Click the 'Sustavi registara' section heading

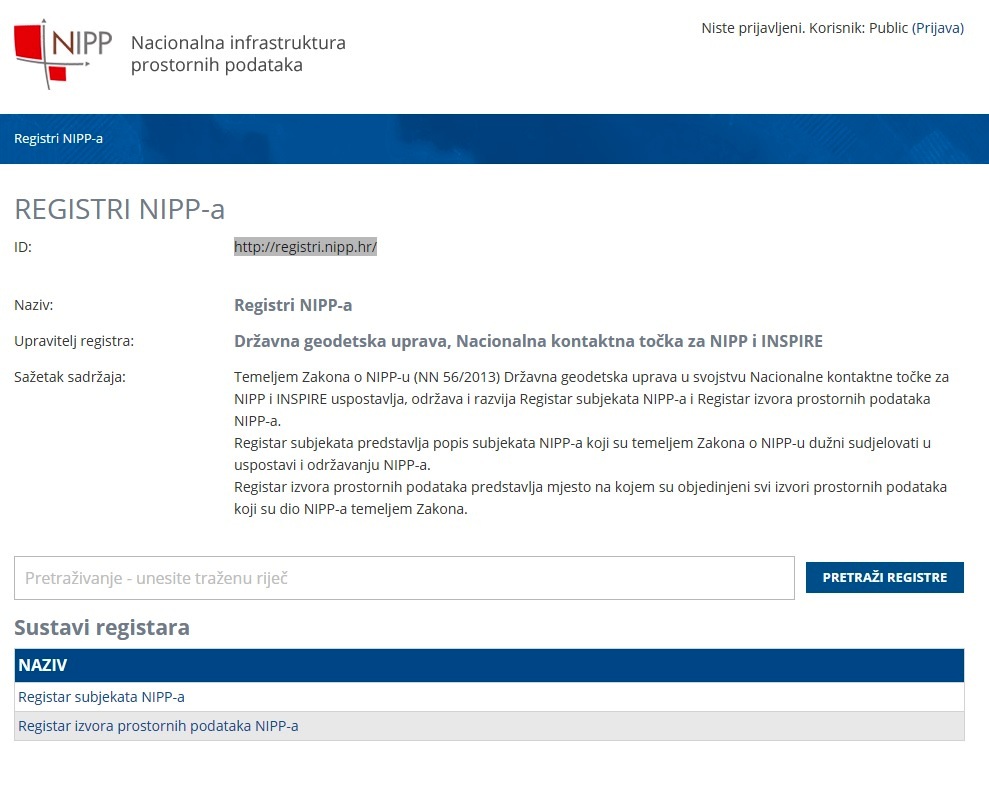point(102,628)
